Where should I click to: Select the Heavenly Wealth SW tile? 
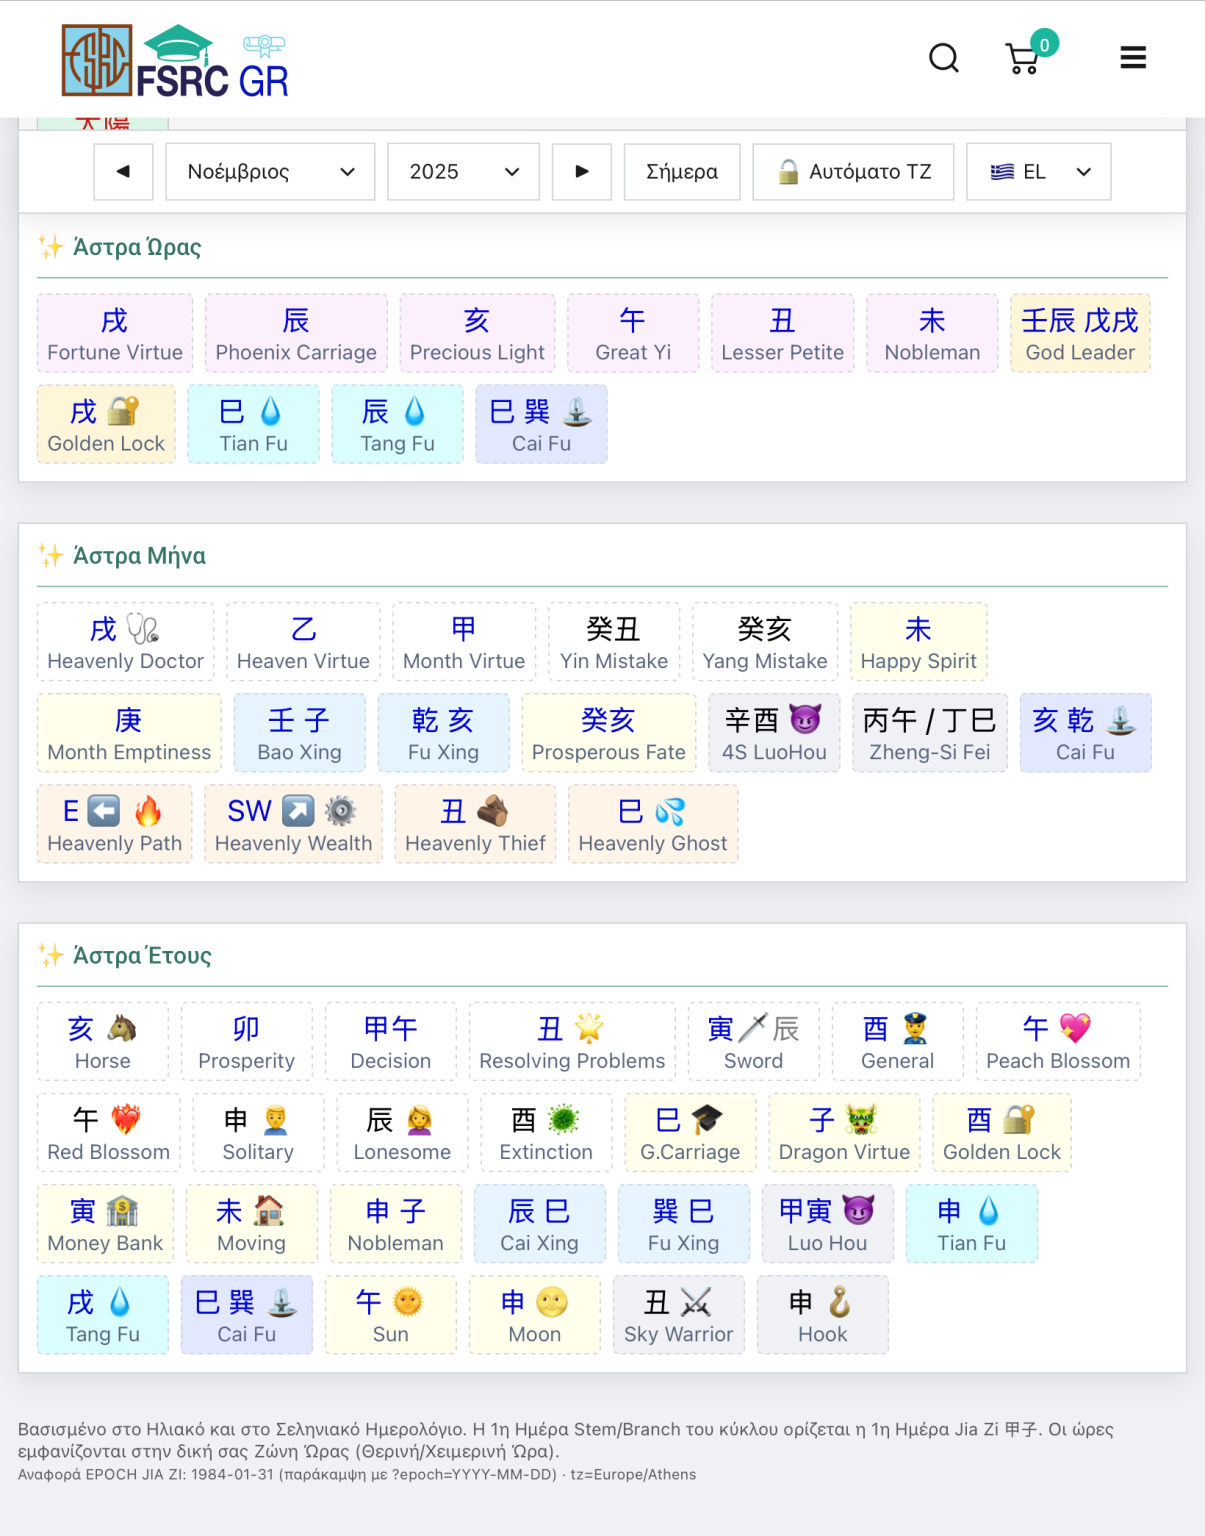click(x=293, y=824)
